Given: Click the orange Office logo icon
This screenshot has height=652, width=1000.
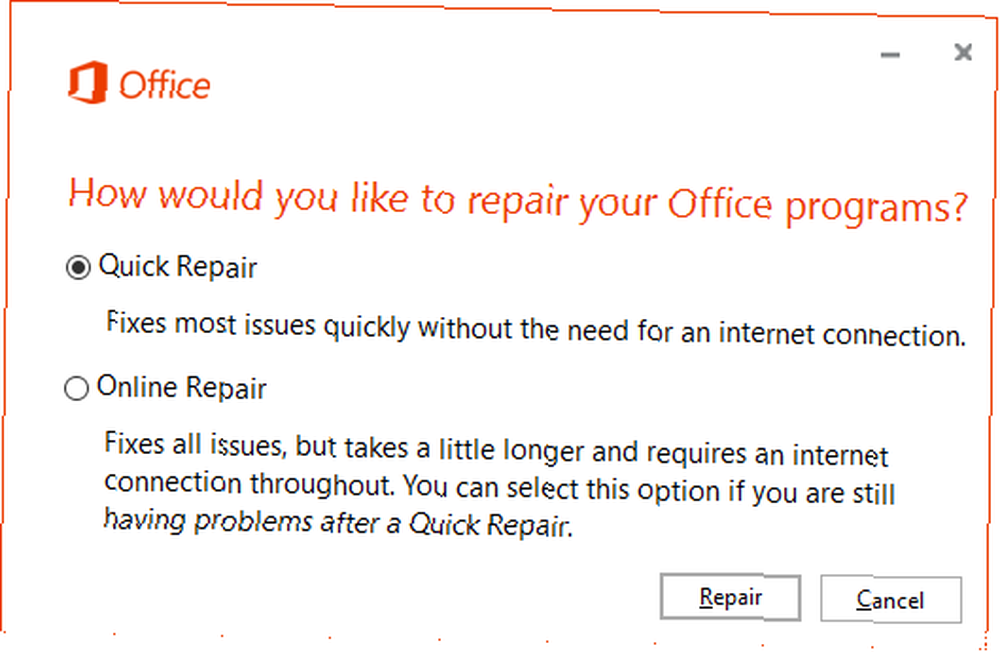Looking at the screenshot, I should 88,82.
